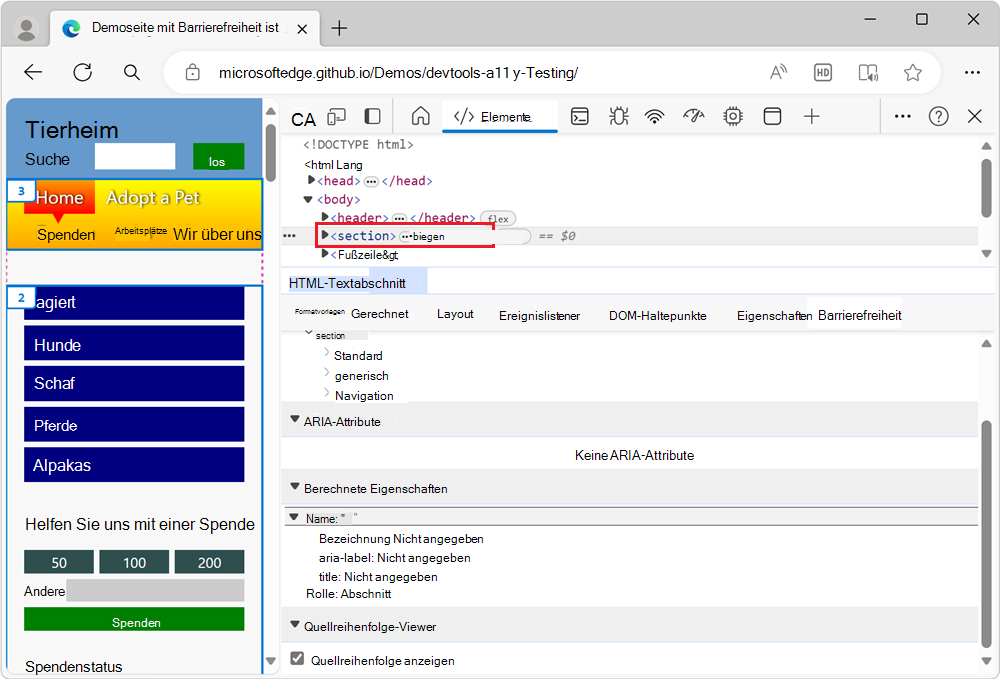Select the DOM-Haltepunkte tab
Screen dimensions: 1000x679
tap(657, 315)
